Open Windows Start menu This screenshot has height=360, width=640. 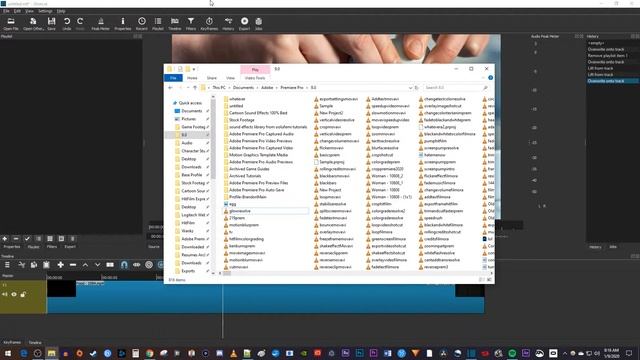(8, 353)
